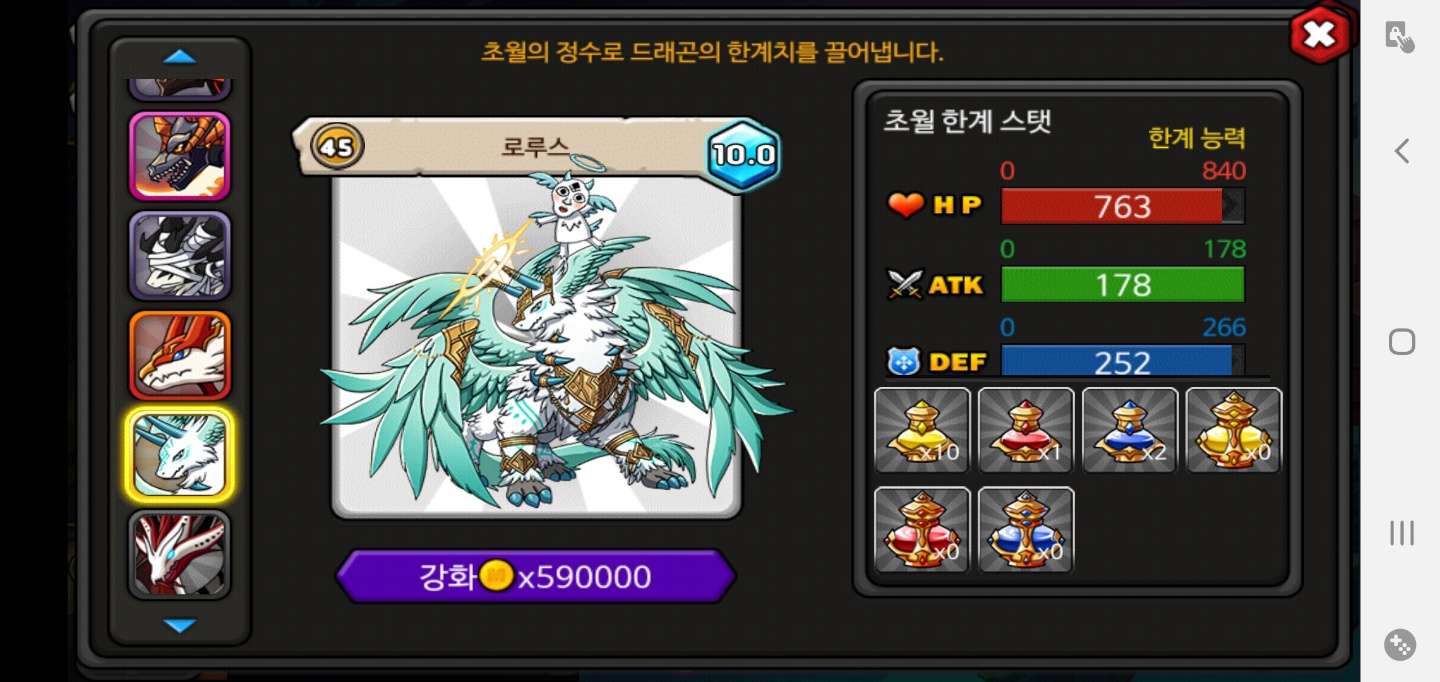Choose the highlighted white feathered dragon portrait
The height and width of the screenshot is (682, 1440).
(180, 455)
